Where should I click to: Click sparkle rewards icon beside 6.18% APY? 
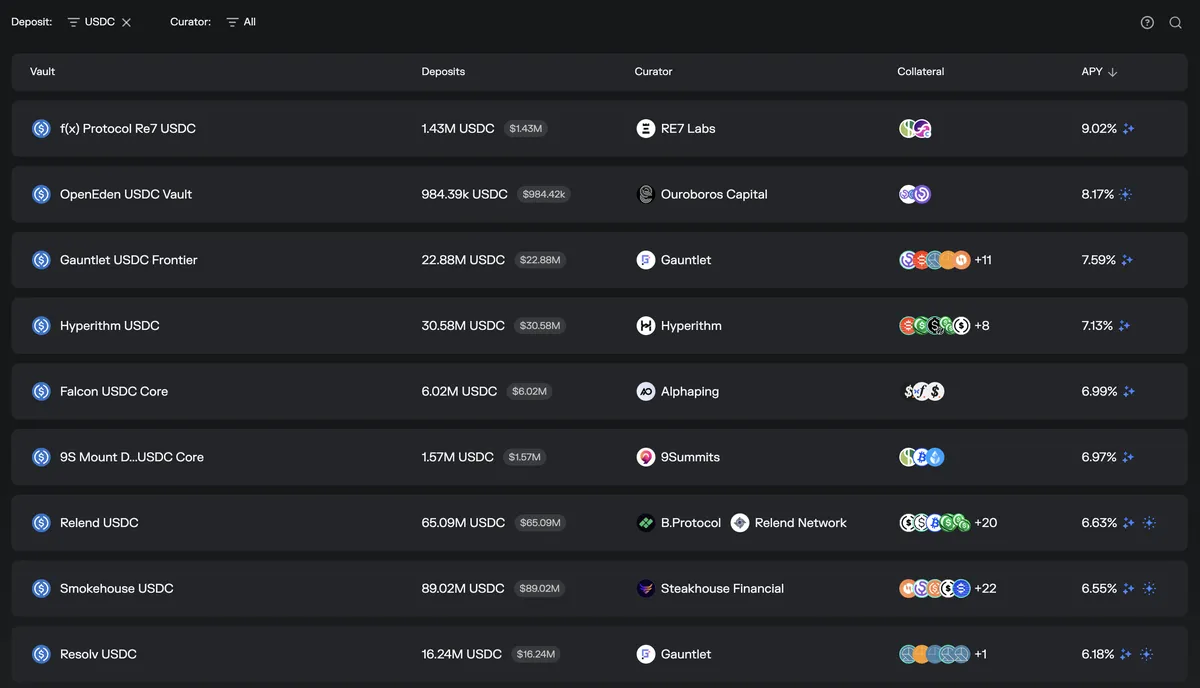click(1126, 654)
